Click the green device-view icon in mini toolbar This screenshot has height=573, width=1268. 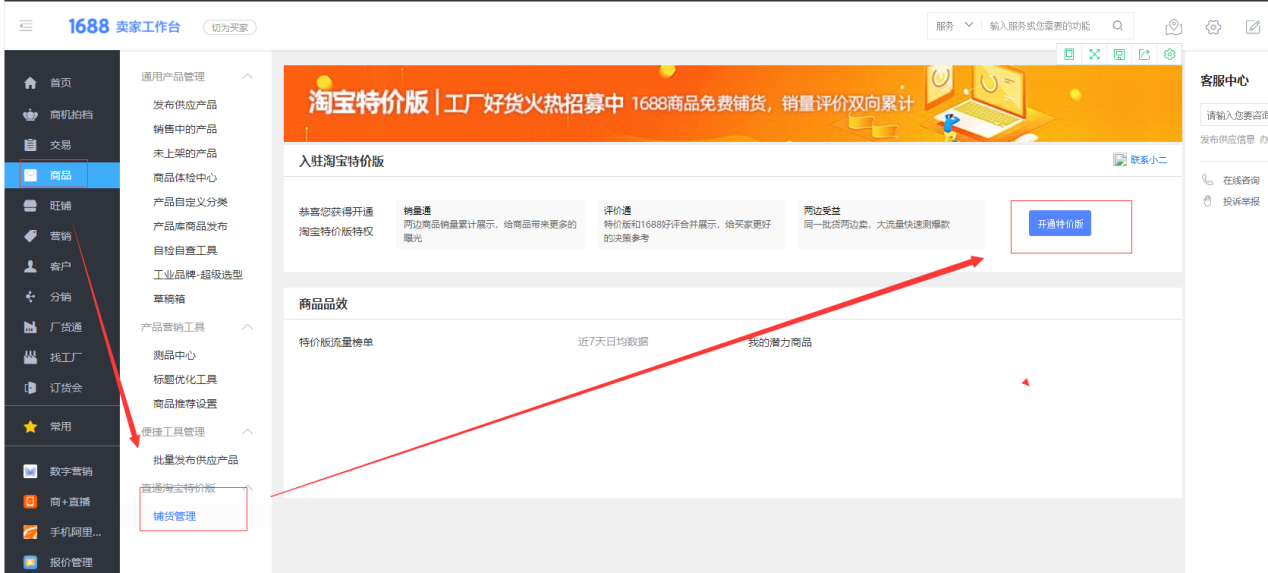click(x=1069, y=54)
